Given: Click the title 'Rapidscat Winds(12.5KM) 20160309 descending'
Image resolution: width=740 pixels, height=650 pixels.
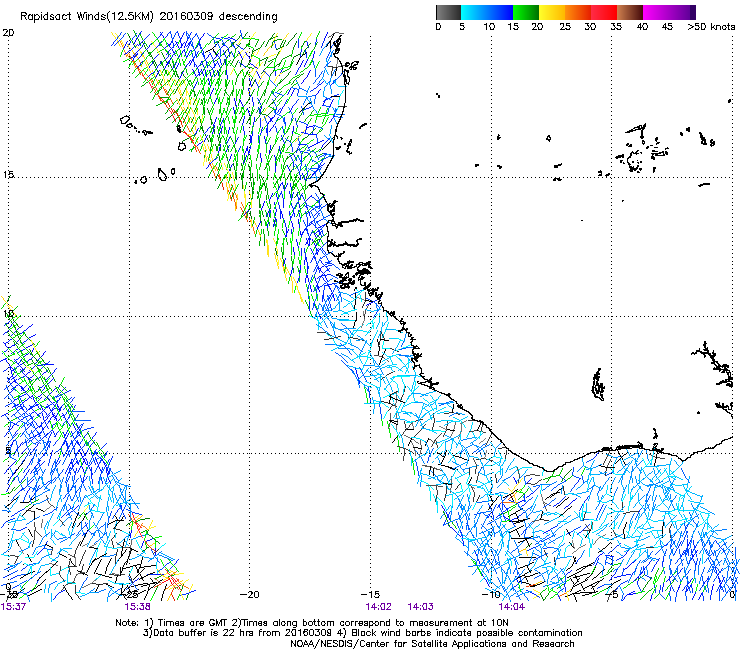Looking at the screenshot, I should pos(149,17).
